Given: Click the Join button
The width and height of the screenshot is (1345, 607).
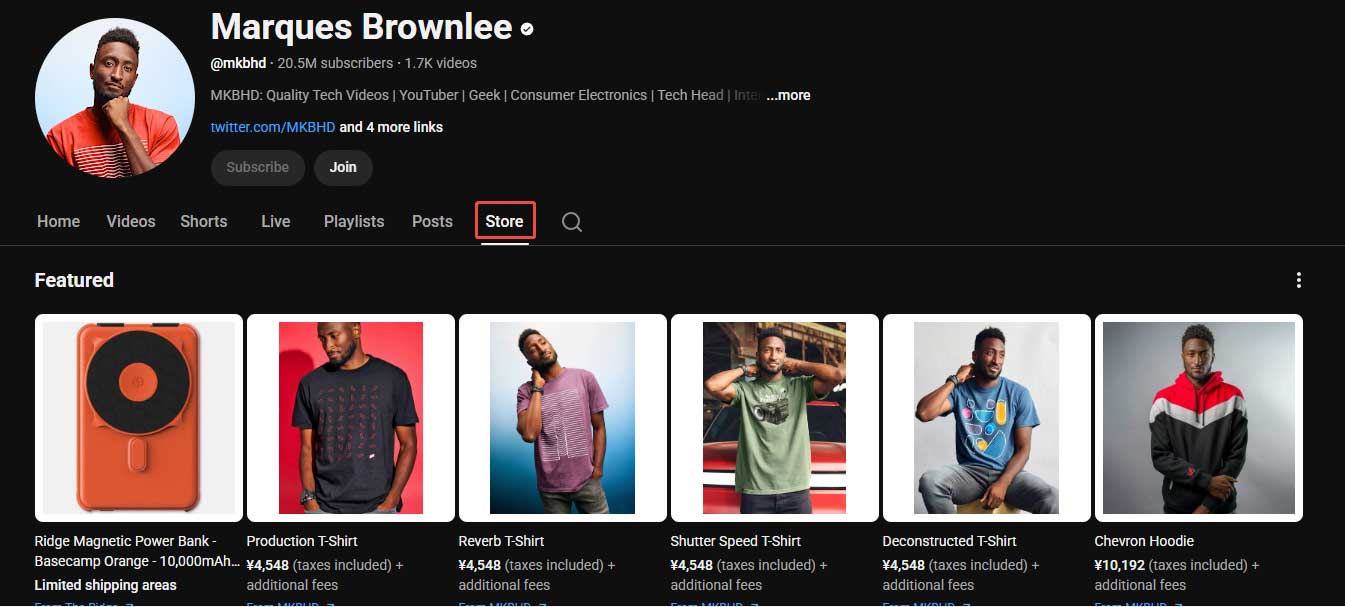Looking at the screenshot, I should [343, 167].
